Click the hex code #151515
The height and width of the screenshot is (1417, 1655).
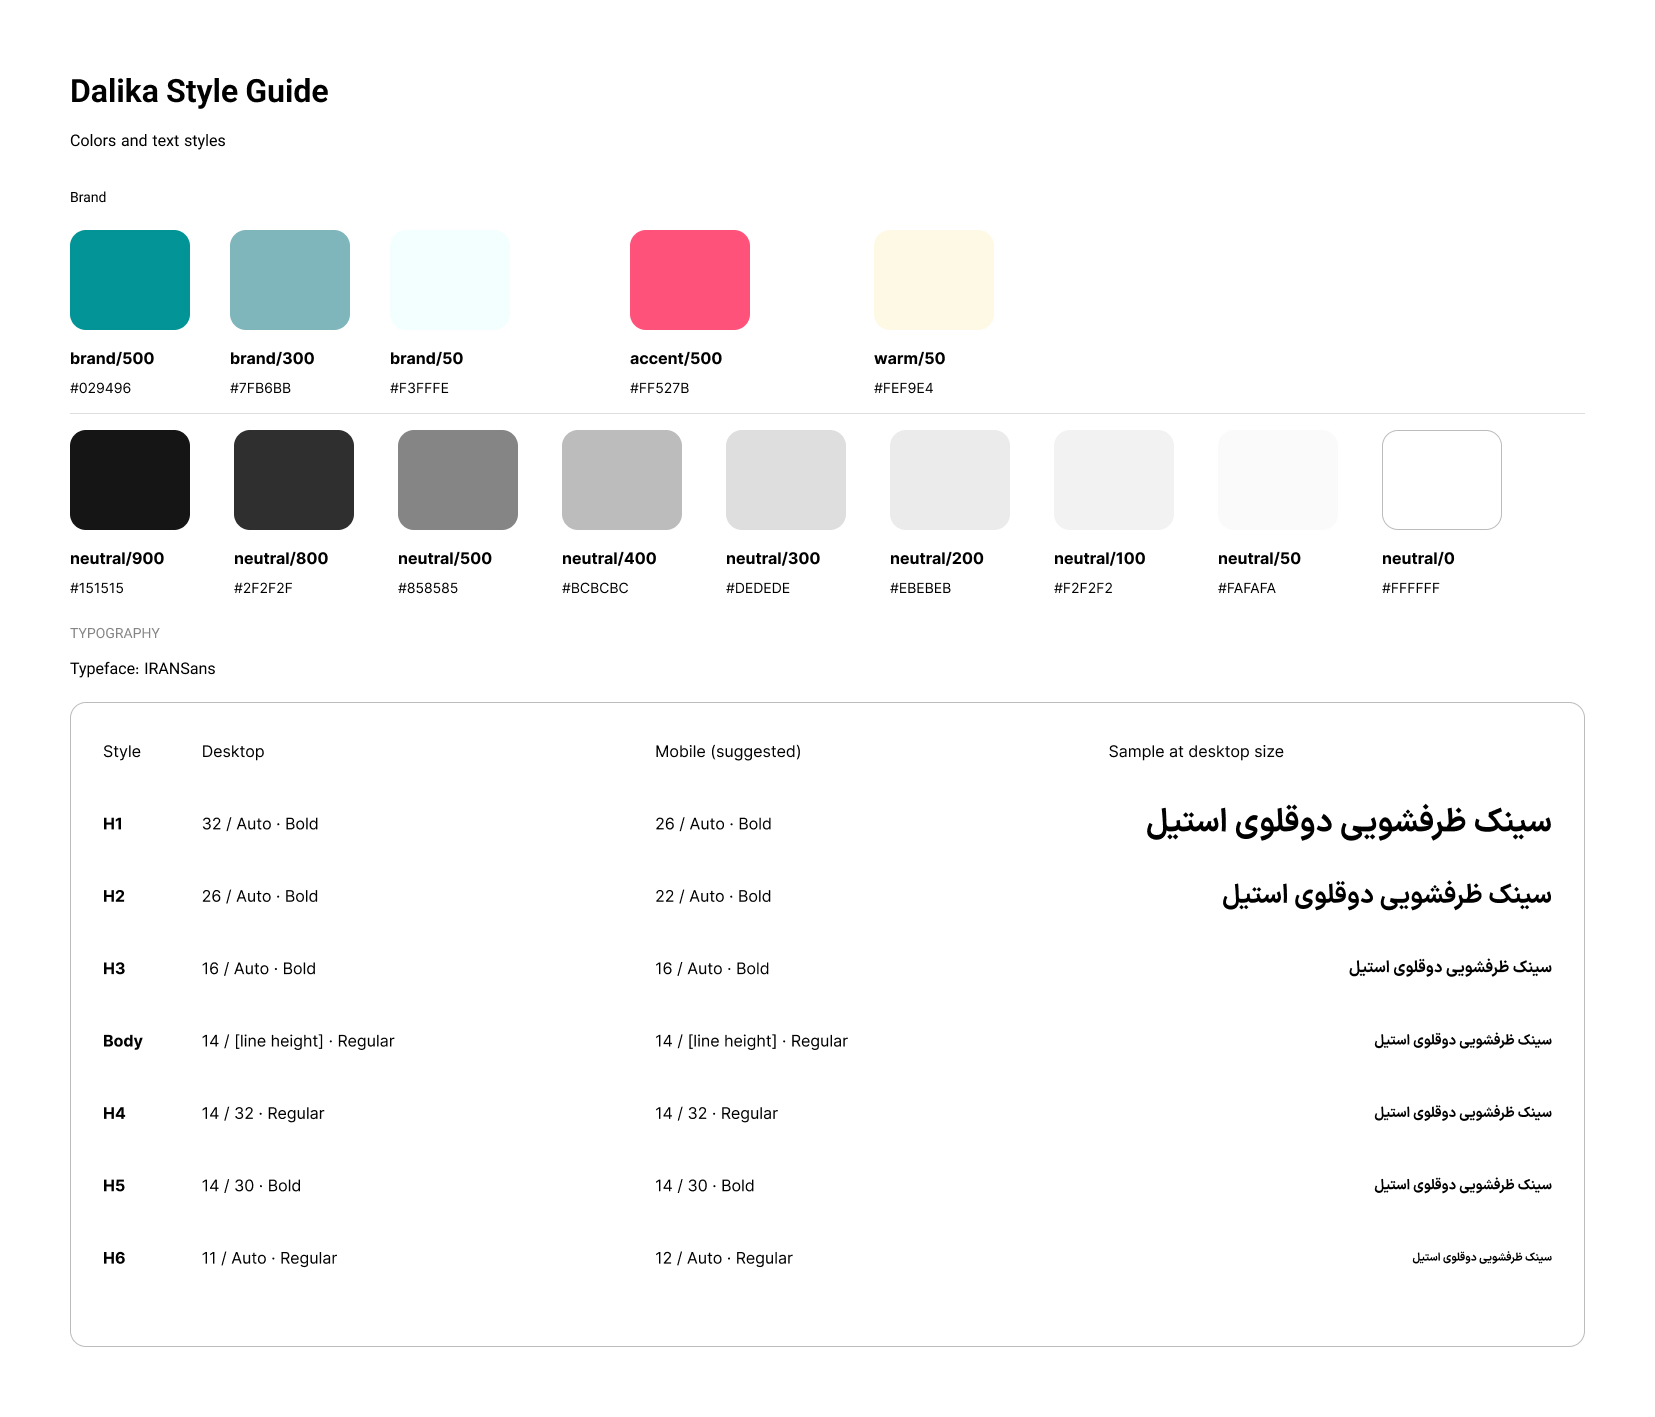point(97,588)
